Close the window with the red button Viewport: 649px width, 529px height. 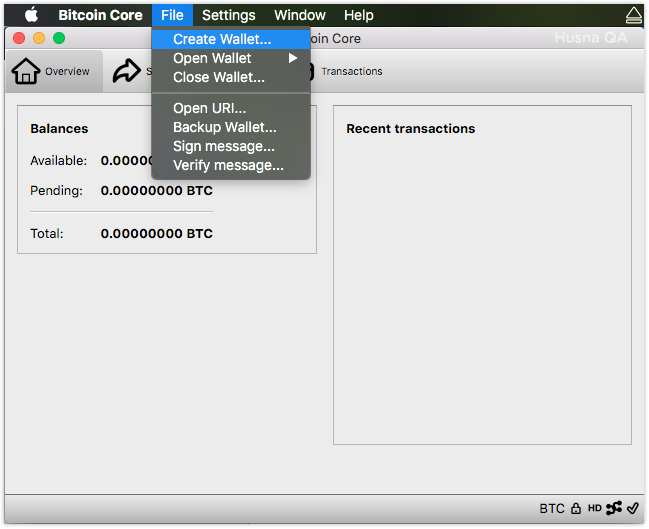click(19, 38)
